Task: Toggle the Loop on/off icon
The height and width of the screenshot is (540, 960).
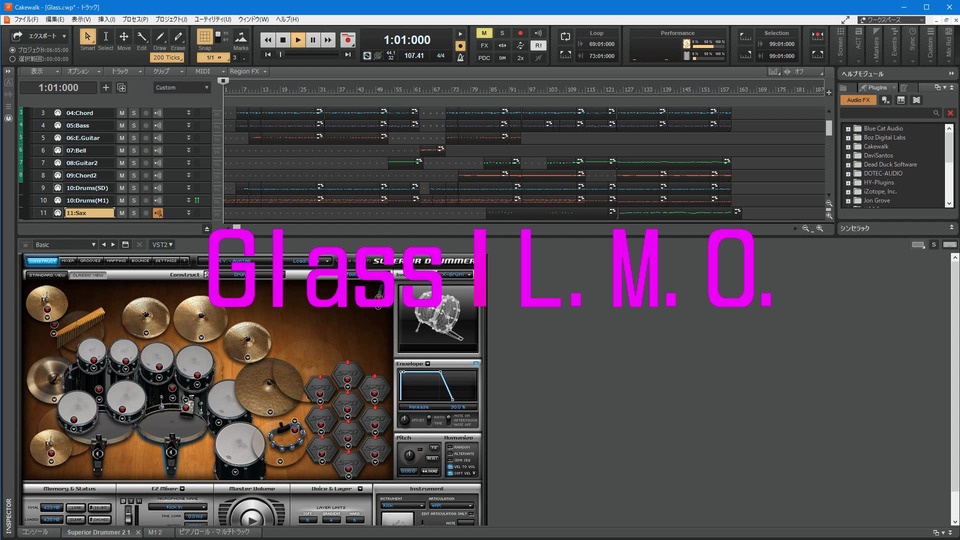Action: coord(565,37)
